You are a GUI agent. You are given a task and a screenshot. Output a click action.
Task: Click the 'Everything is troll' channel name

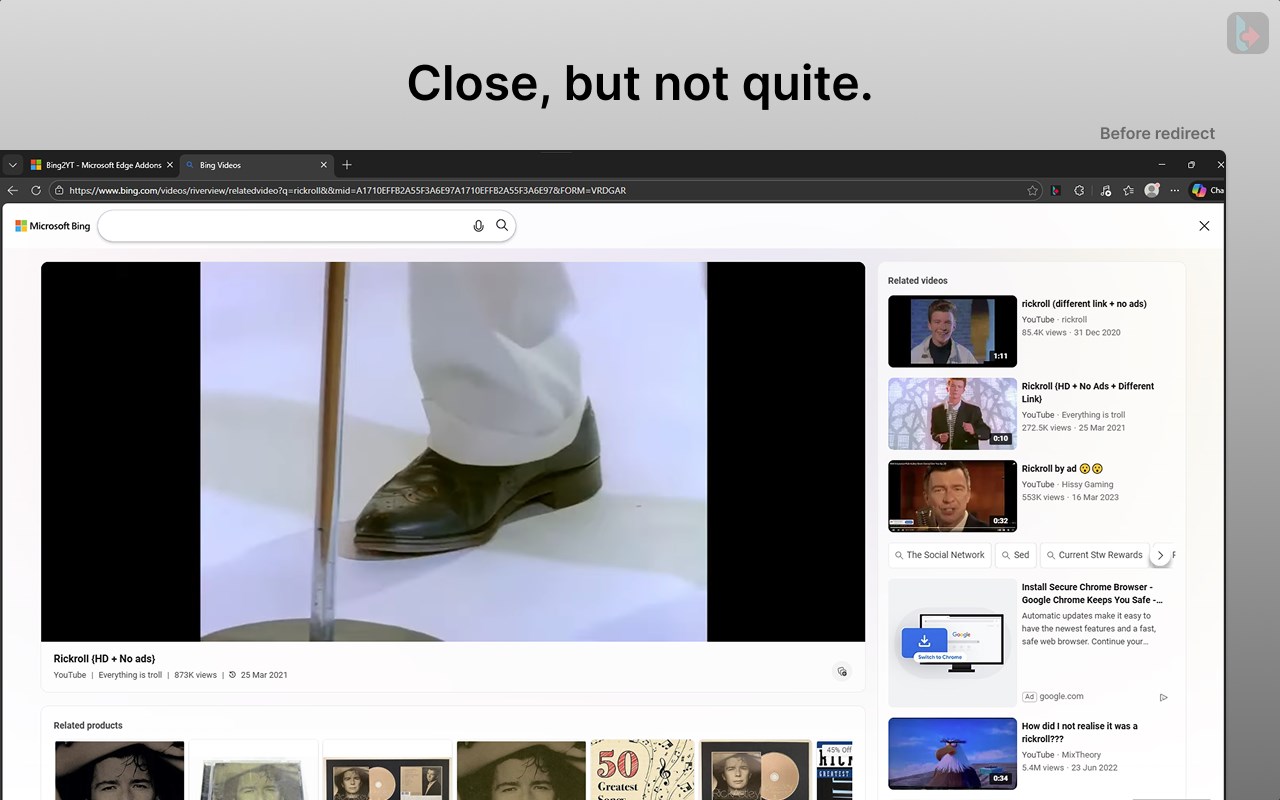(130, 675)
